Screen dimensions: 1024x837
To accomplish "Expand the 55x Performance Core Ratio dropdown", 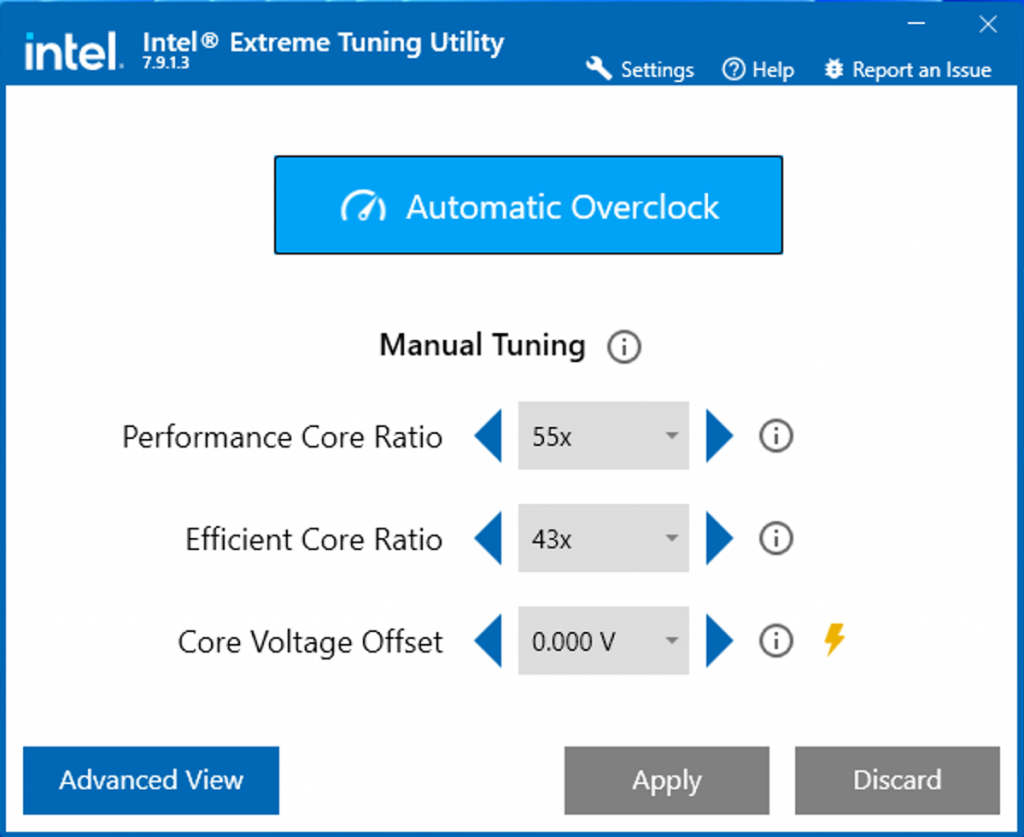I will coord(603,436).
